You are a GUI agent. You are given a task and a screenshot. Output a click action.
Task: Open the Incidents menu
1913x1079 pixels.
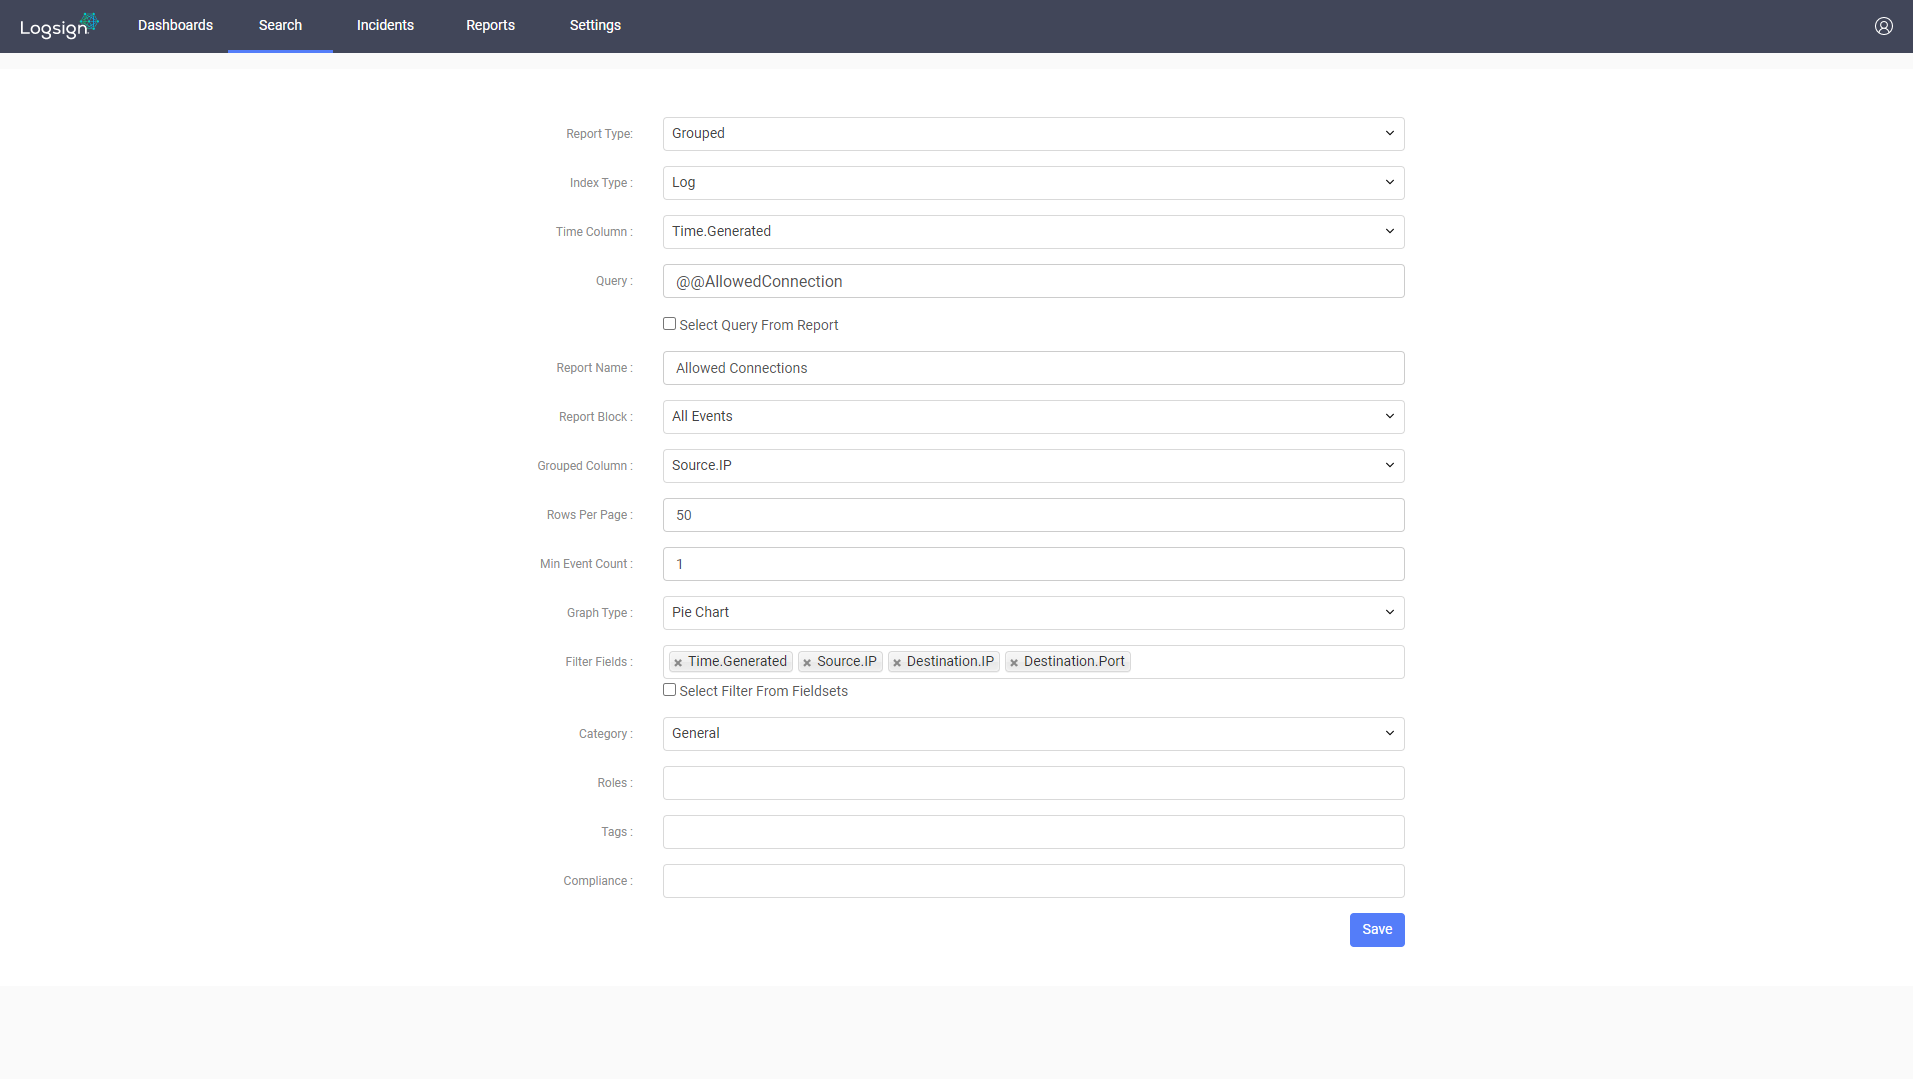coord(385,26)
